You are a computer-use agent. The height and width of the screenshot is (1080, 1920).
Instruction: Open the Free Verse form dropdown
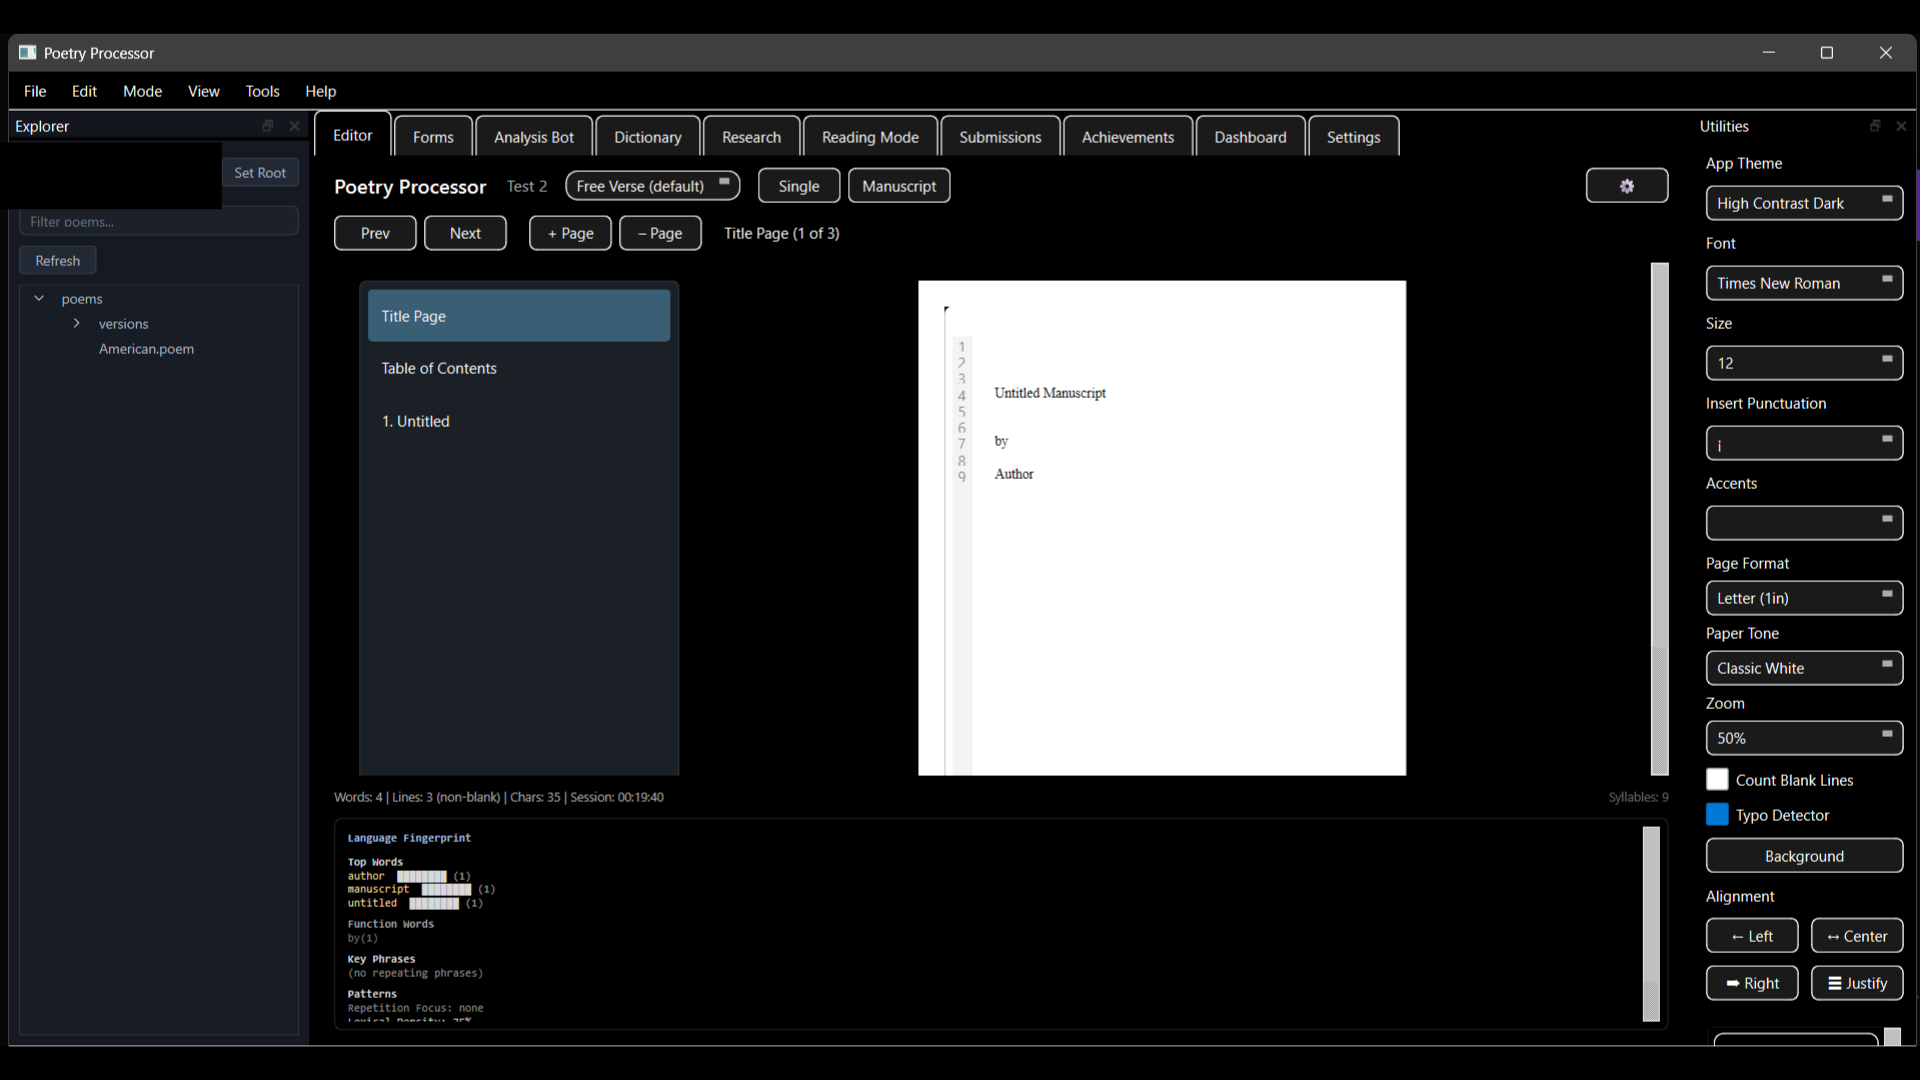(x=652, y=186)
